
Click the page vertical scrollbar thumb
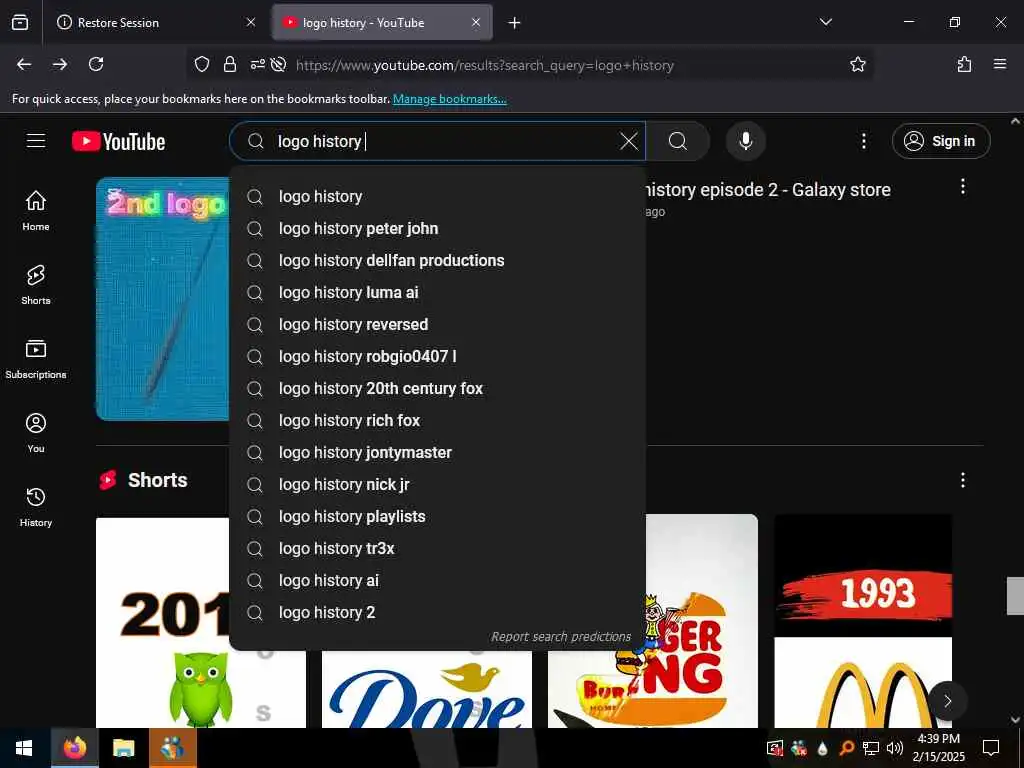(1015, 596)
